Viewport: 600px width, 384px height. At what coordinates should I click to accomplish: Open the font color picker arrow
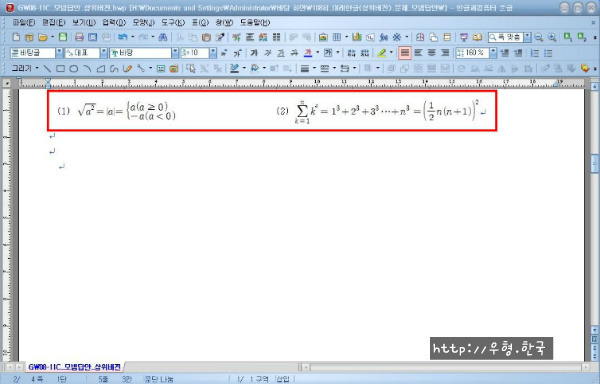318,53
